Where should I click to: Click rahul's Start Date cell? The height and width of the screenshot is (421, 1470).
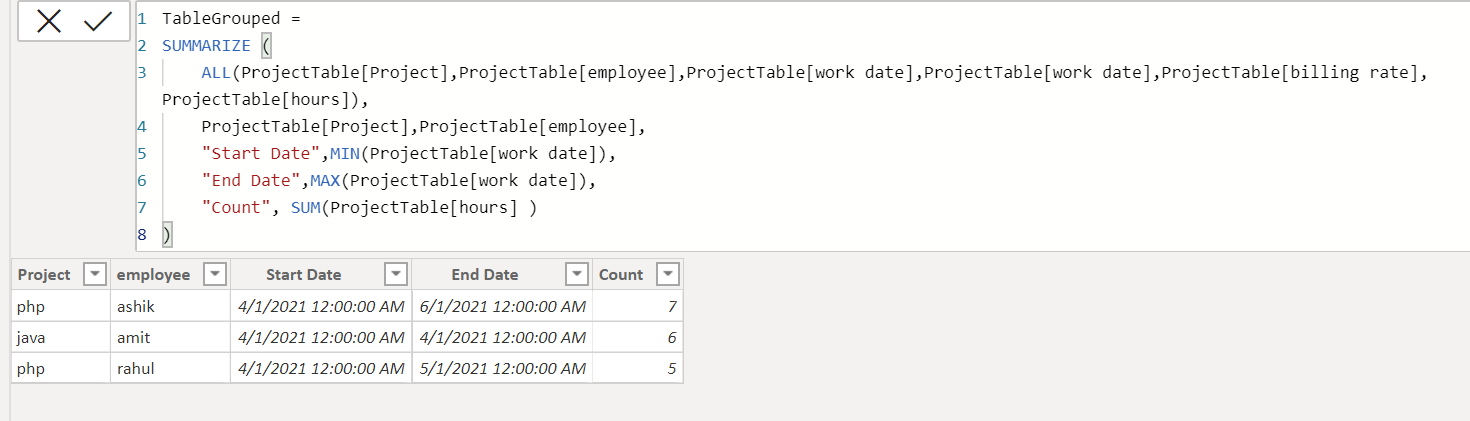[321, 368]
